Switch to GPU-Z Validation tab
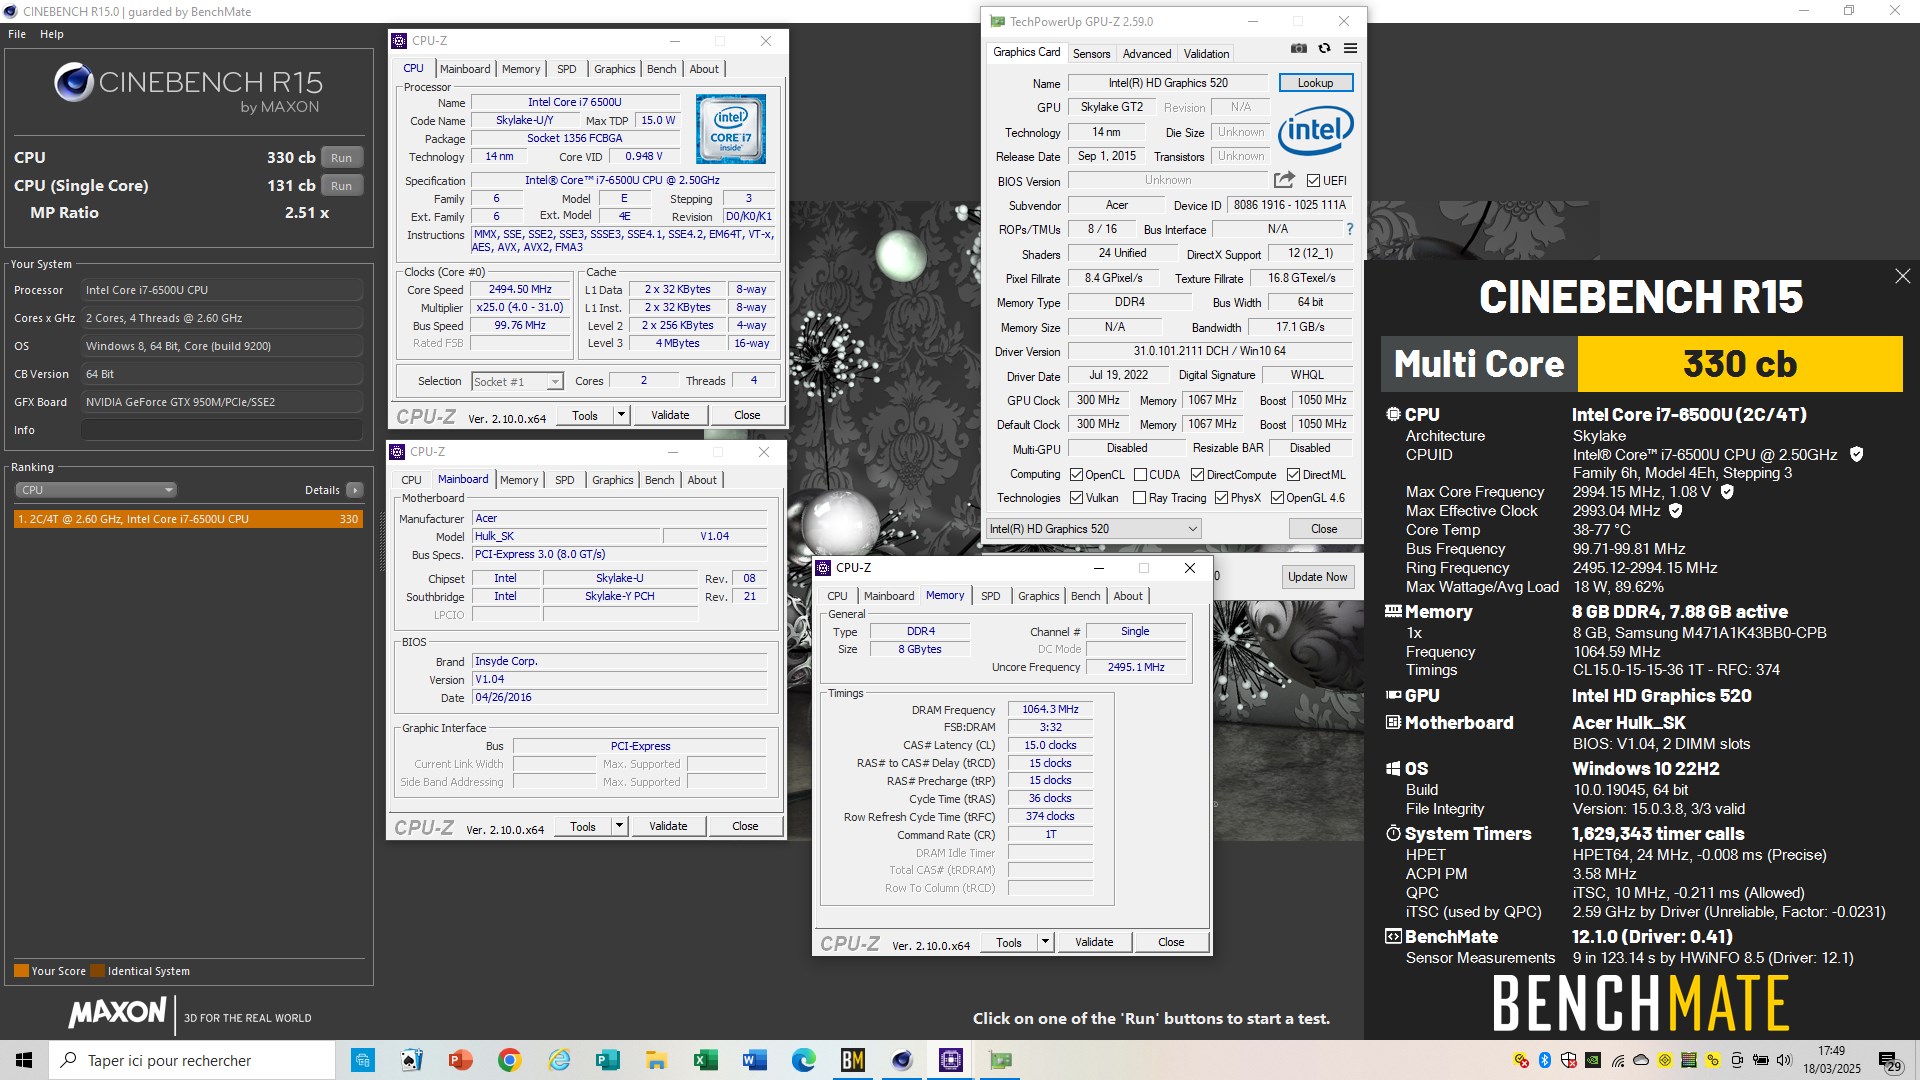The height and width of the screenshot is (1080, 1920). pyautogui.click(x=1206, y=54)
